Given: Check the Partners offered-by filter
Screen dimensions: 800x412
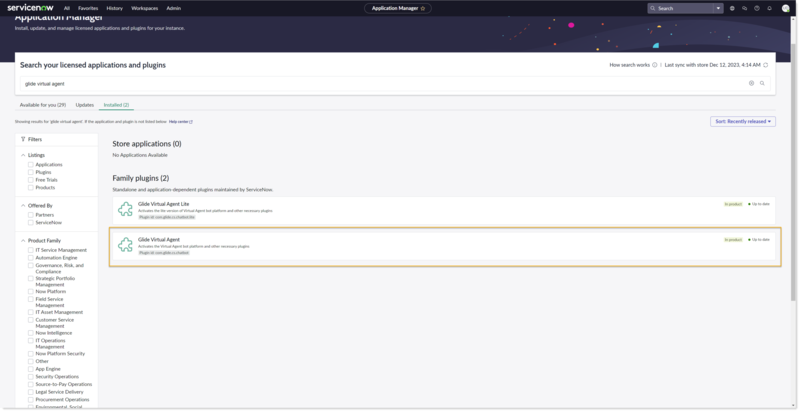Looking at the screenshot, I should point(31,215).
